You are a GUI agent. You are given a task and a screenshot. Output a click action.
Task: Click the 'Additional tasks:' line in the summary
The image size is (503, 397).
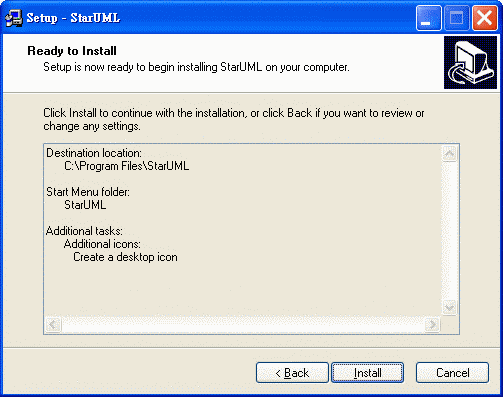click(x=84, y=231)
